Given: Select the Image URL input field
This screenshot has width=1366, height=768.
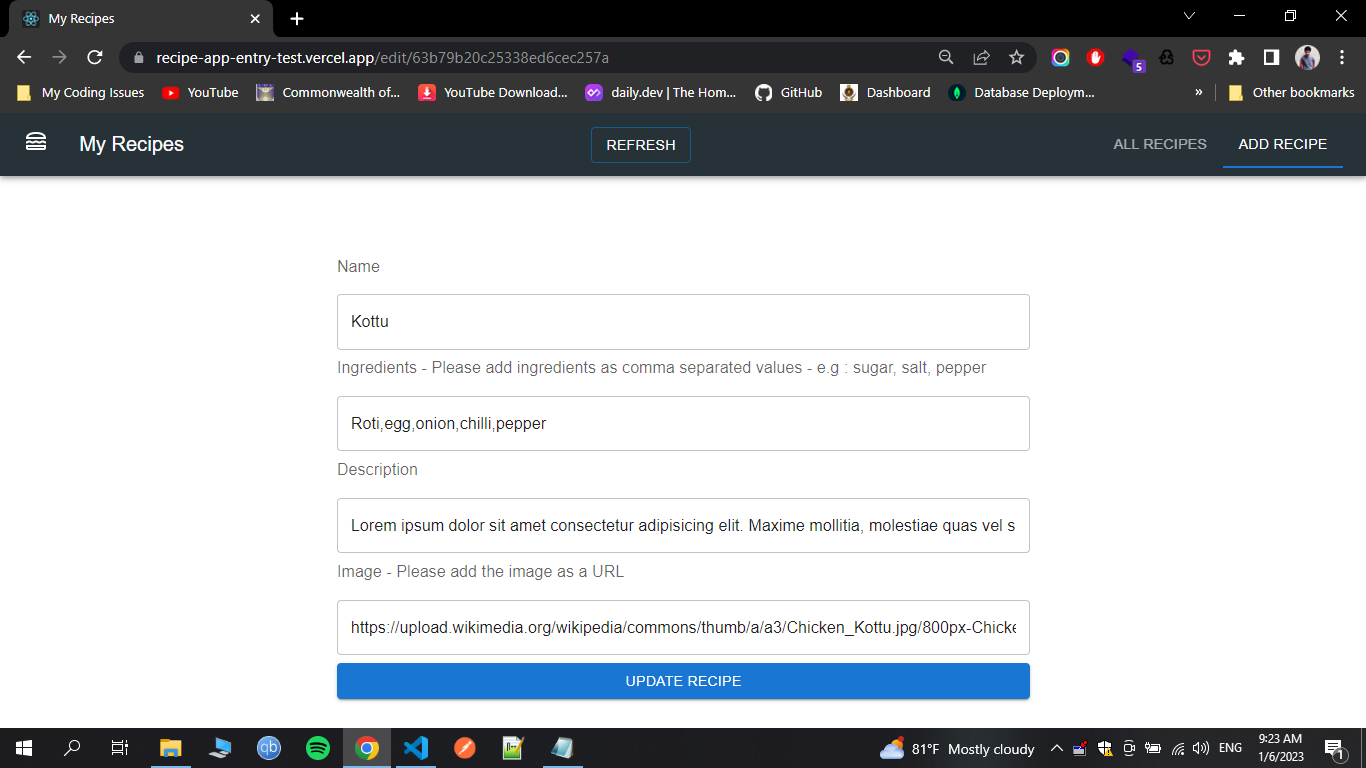Looking at the screenshot, I should tap(683, 627).
